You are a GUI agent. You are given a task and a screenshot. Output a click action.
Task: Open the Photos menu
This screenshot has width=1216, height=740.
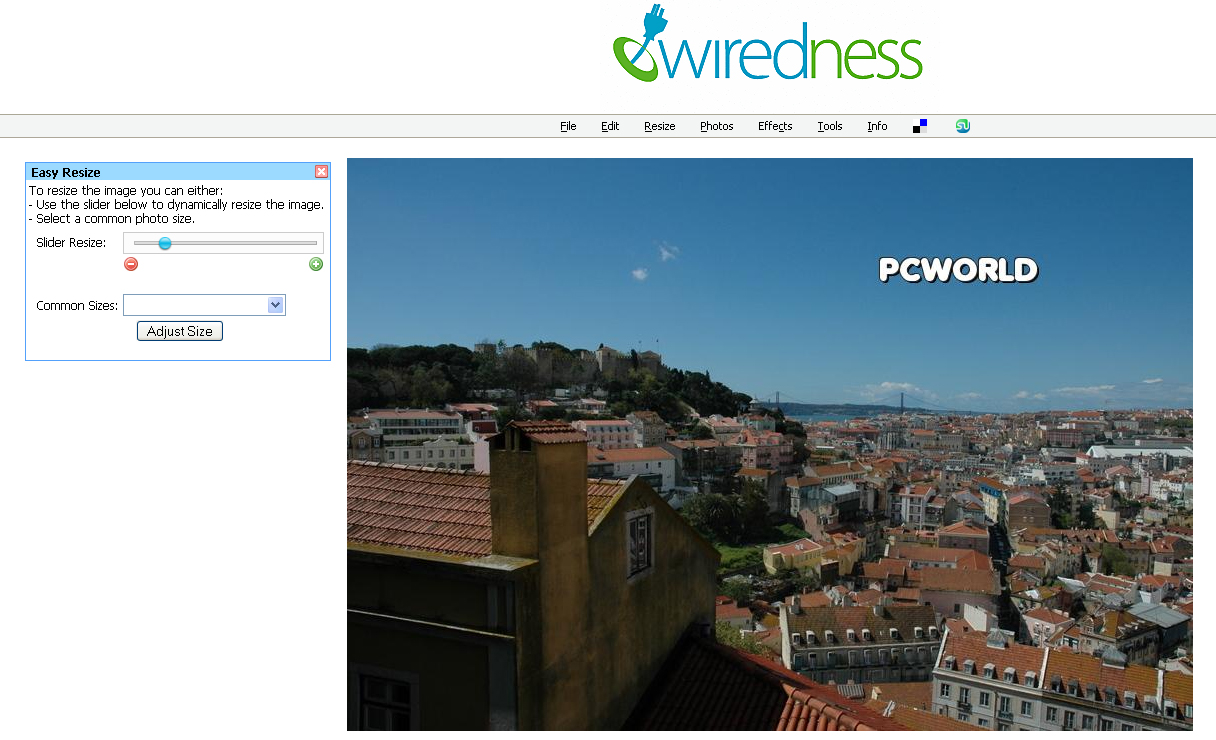(x=717, y=126)
